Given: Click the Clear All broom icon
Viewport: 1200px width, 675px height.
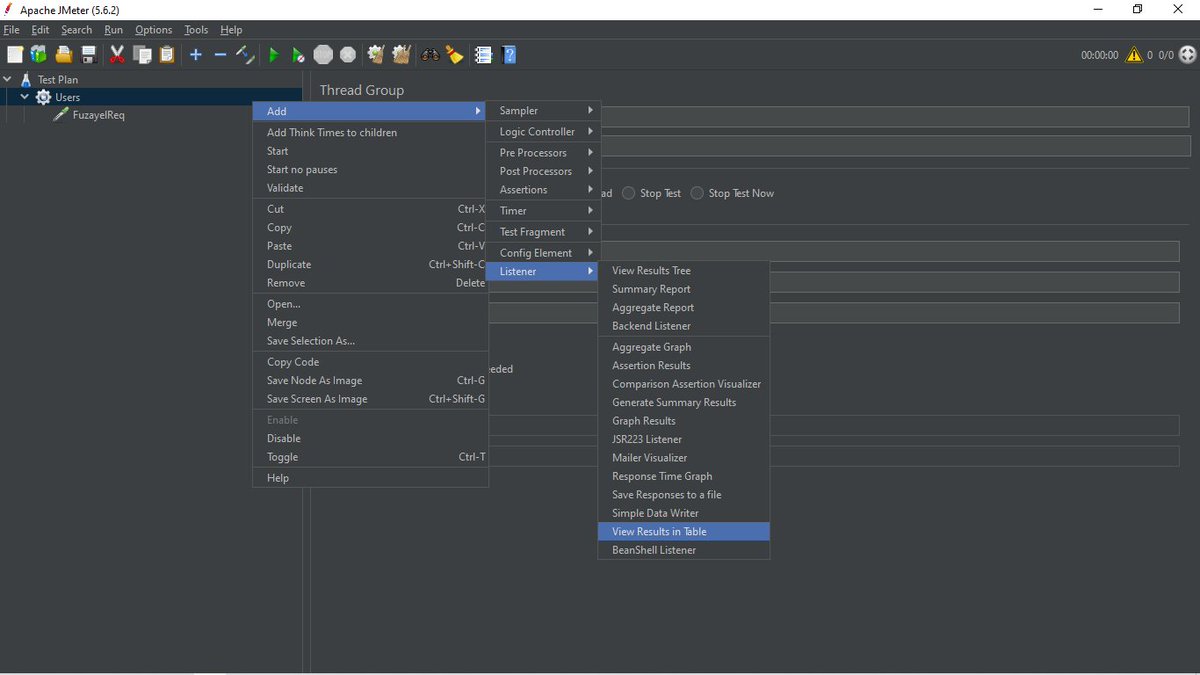Looking at the screenshot, I should [x=455, y=54].
